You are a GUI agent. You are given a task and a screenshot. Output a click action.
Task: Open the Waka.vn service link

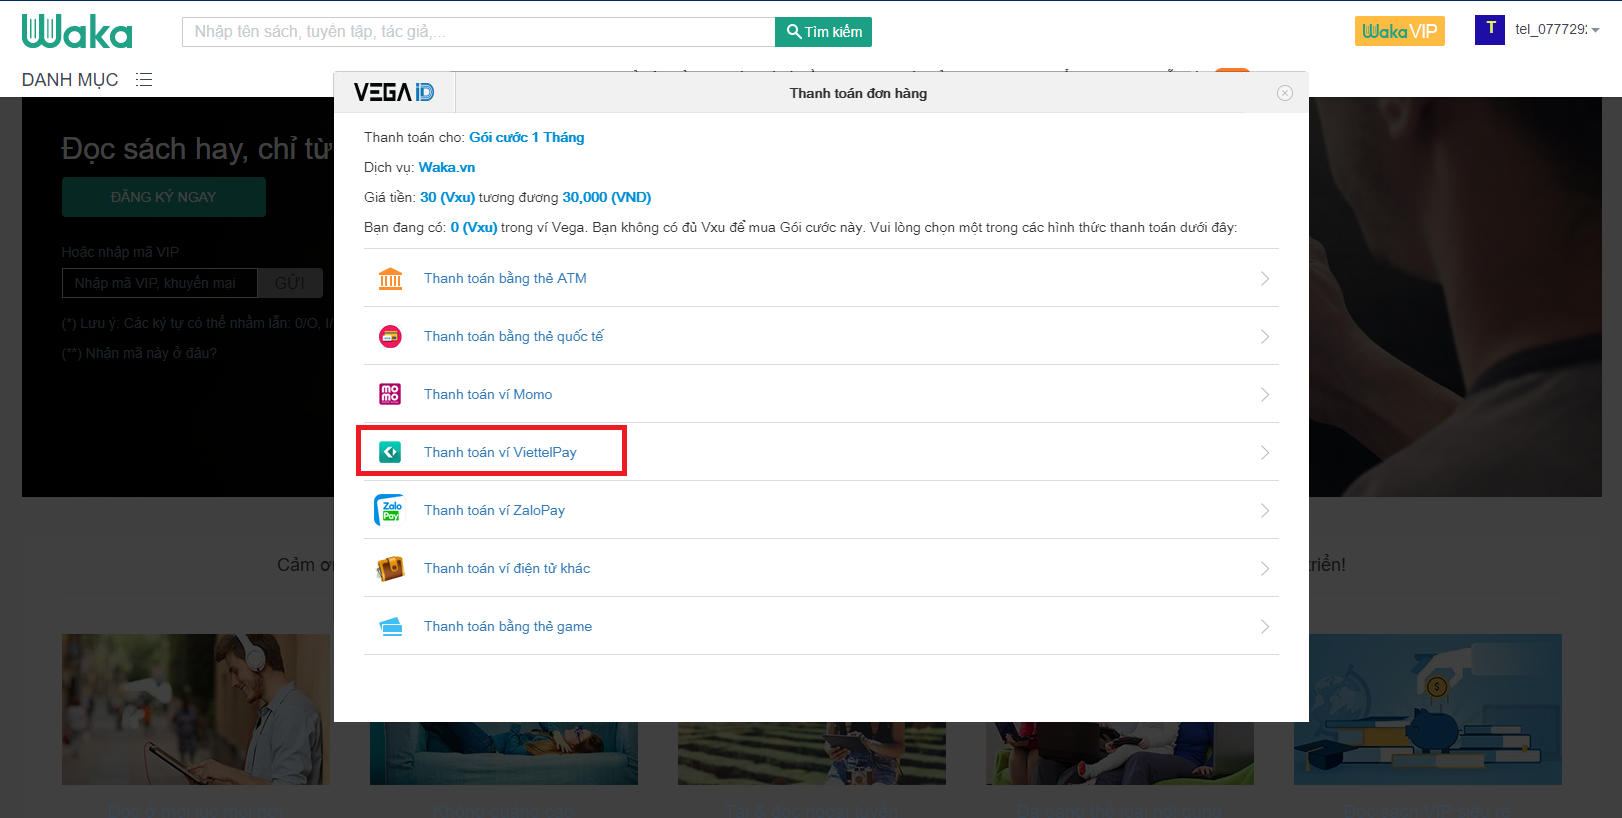(447, 168)
